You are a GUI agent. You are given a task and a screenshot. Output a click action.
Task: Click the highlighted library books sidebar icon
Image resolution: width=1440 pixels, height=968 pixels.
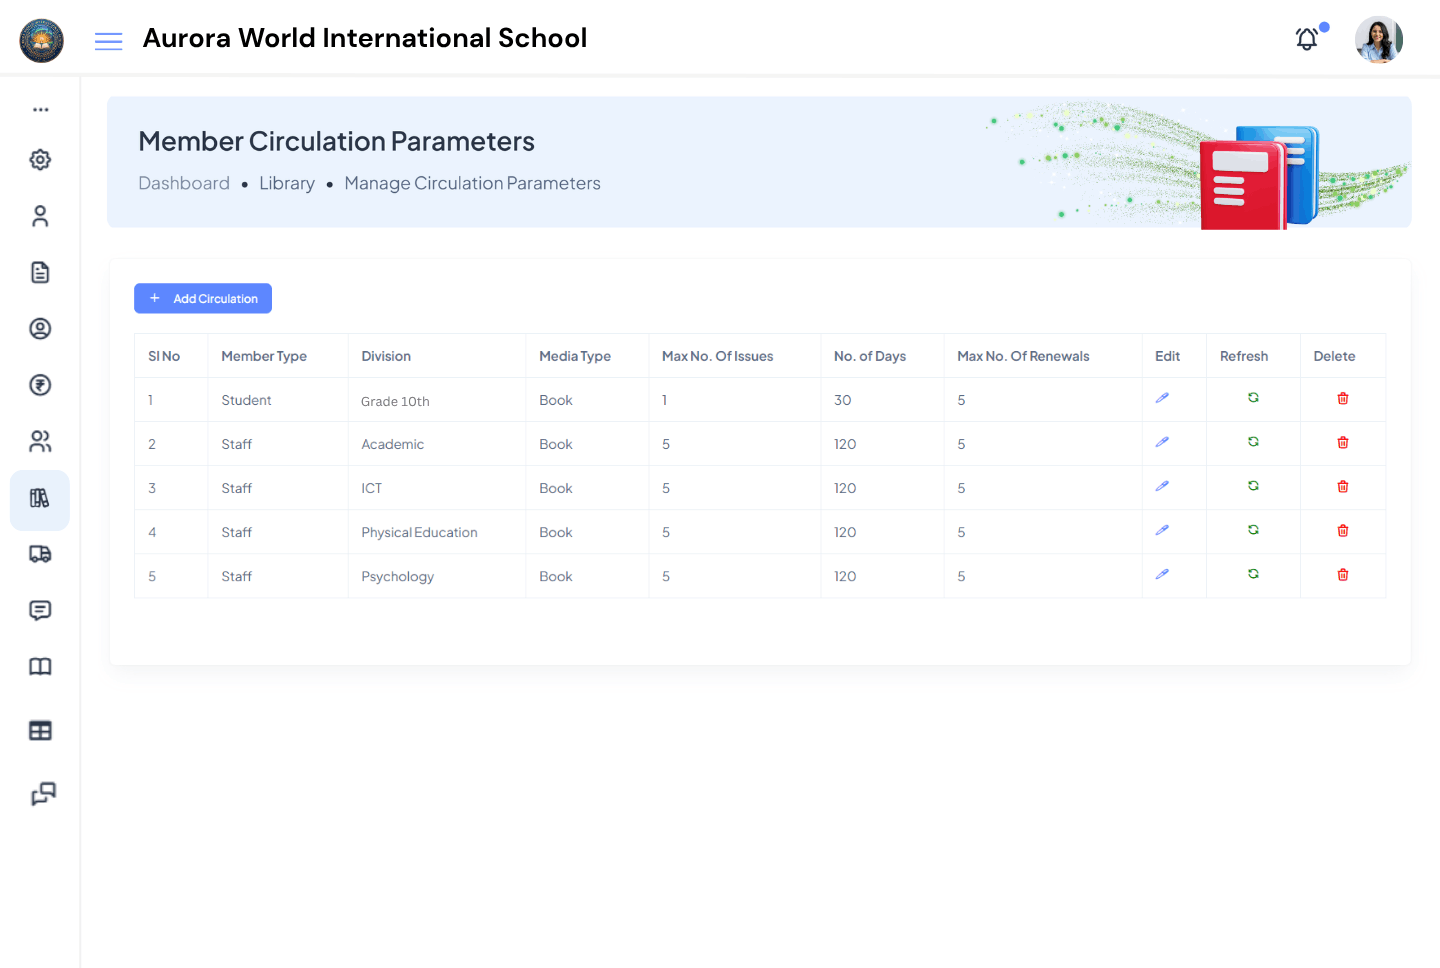tap(40, 499)
